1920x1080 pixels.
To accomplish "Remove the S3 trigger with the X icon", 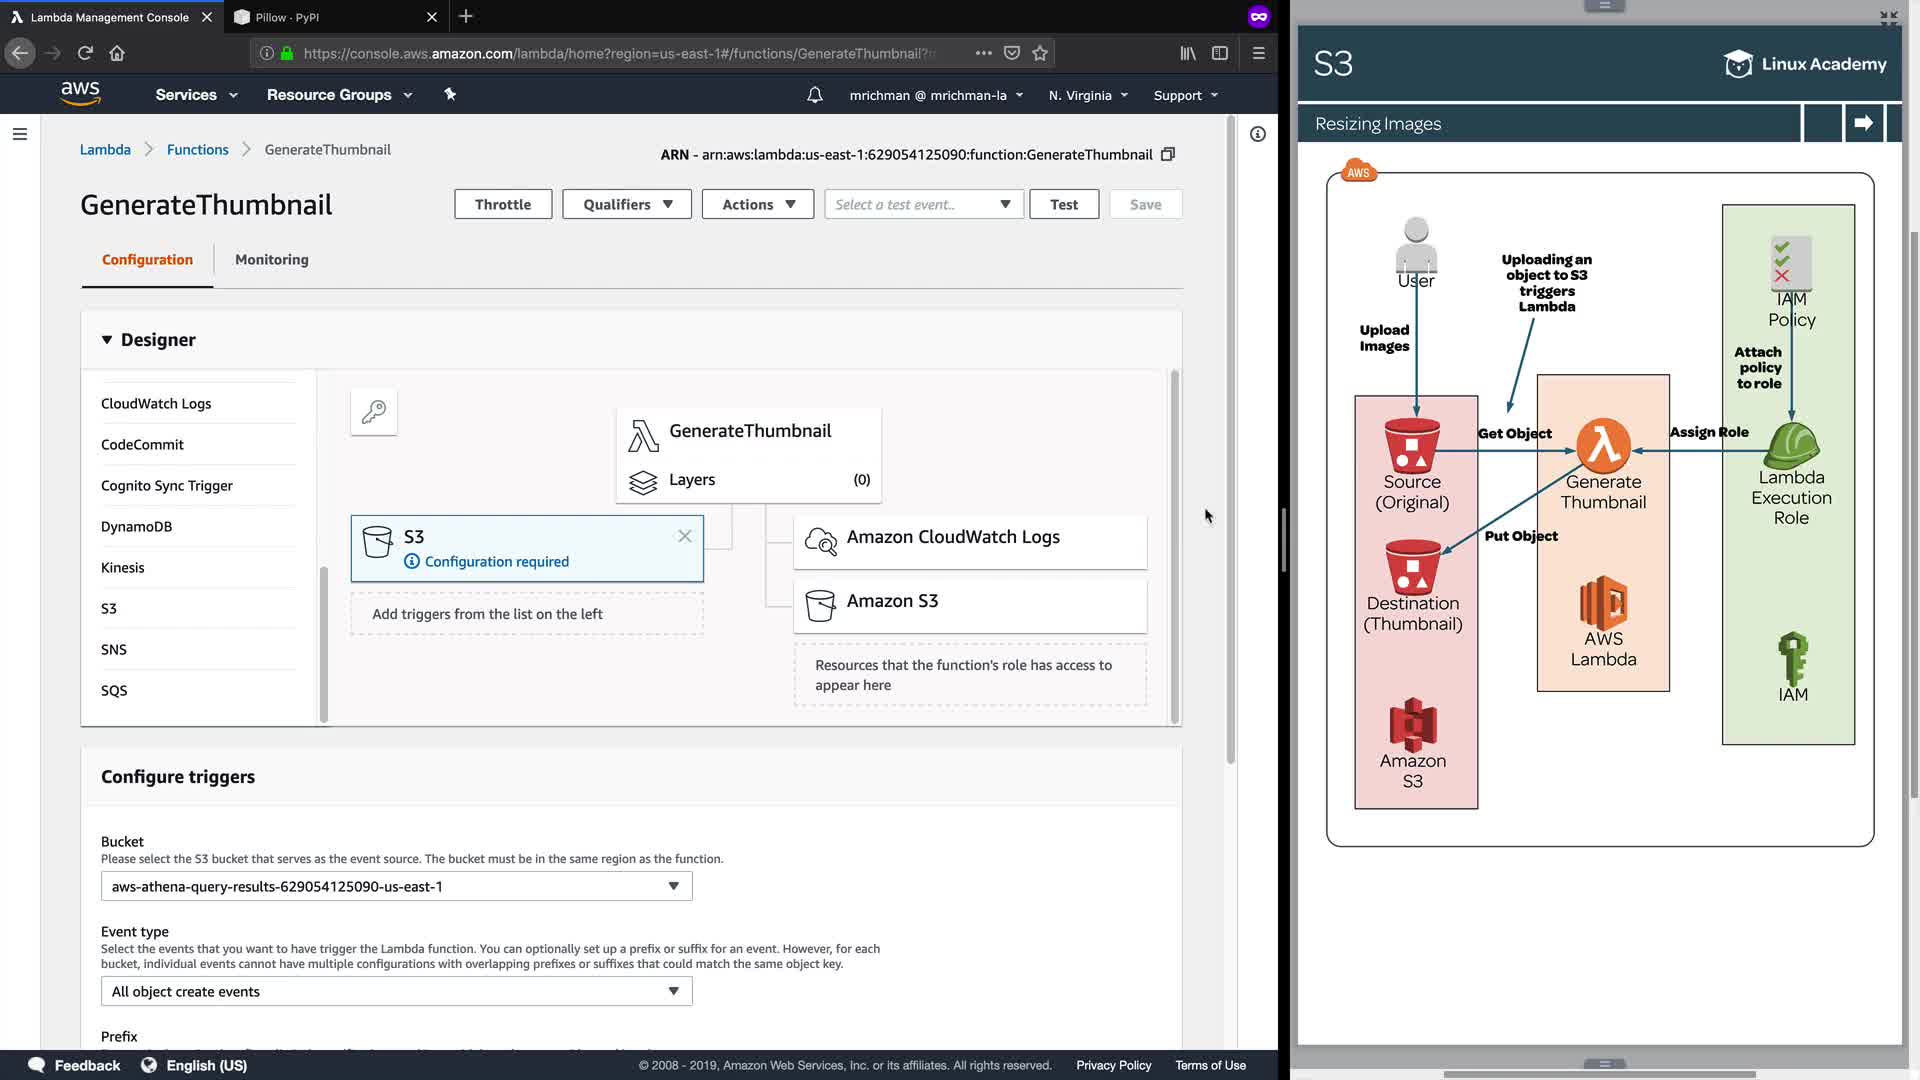I will [x=685, y=536].
